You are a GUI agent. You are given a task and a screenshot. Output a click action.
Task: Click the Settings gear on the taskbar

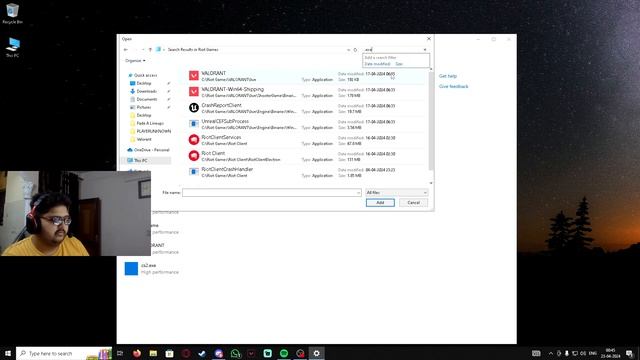(316, 353)
